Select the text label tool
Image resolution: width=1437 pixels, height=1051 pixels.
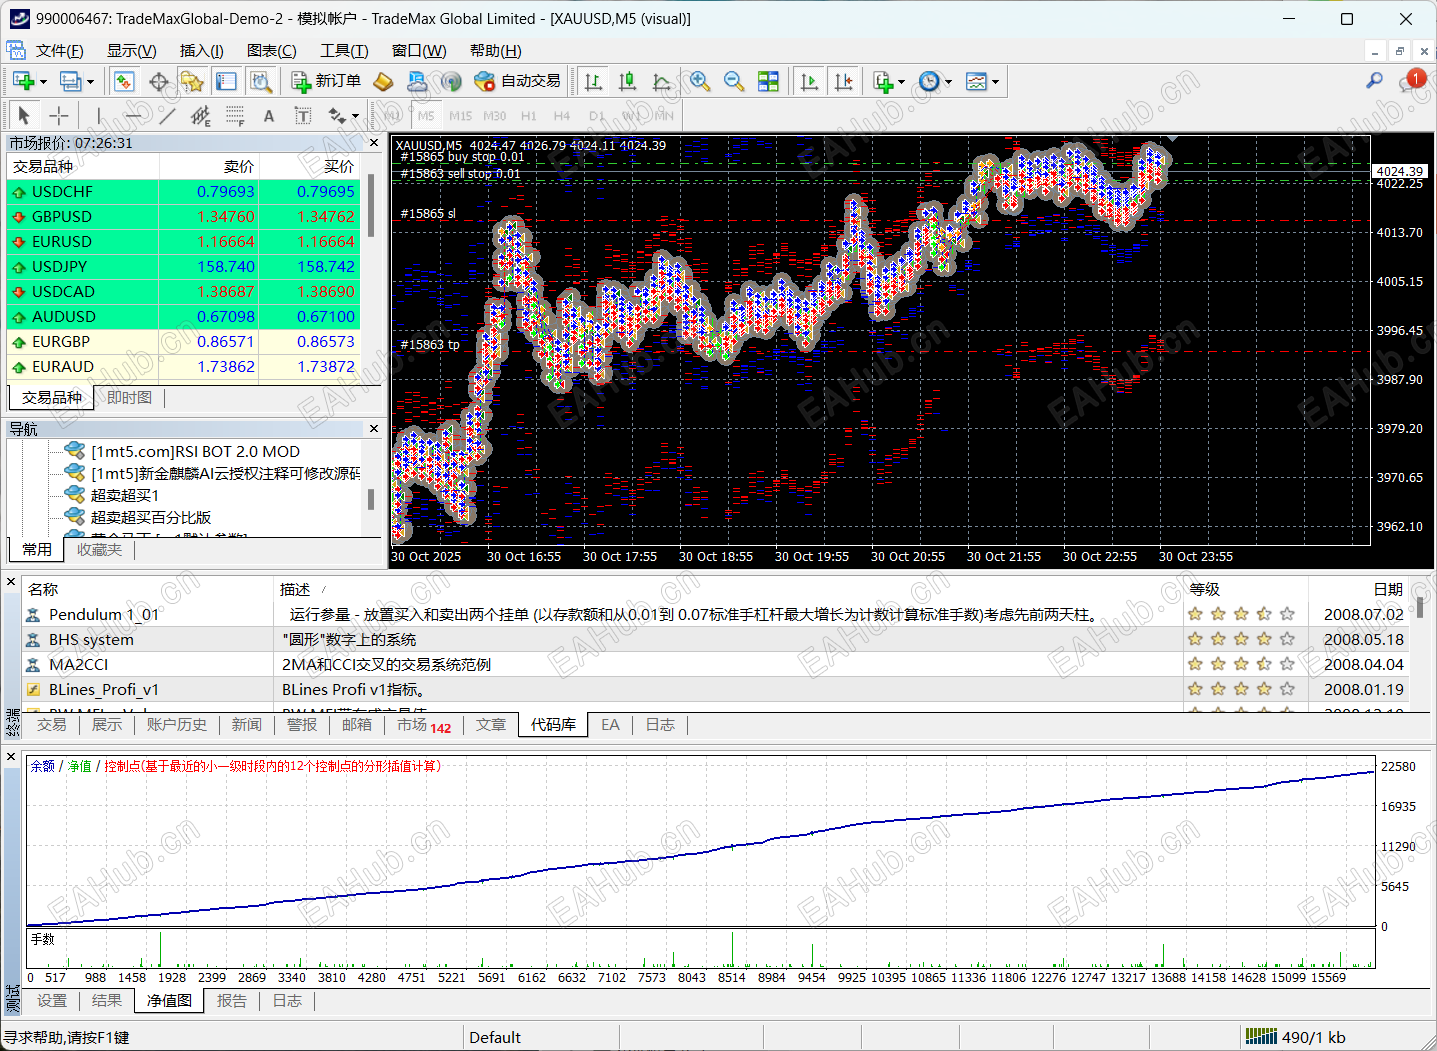[x=268, y=115]
